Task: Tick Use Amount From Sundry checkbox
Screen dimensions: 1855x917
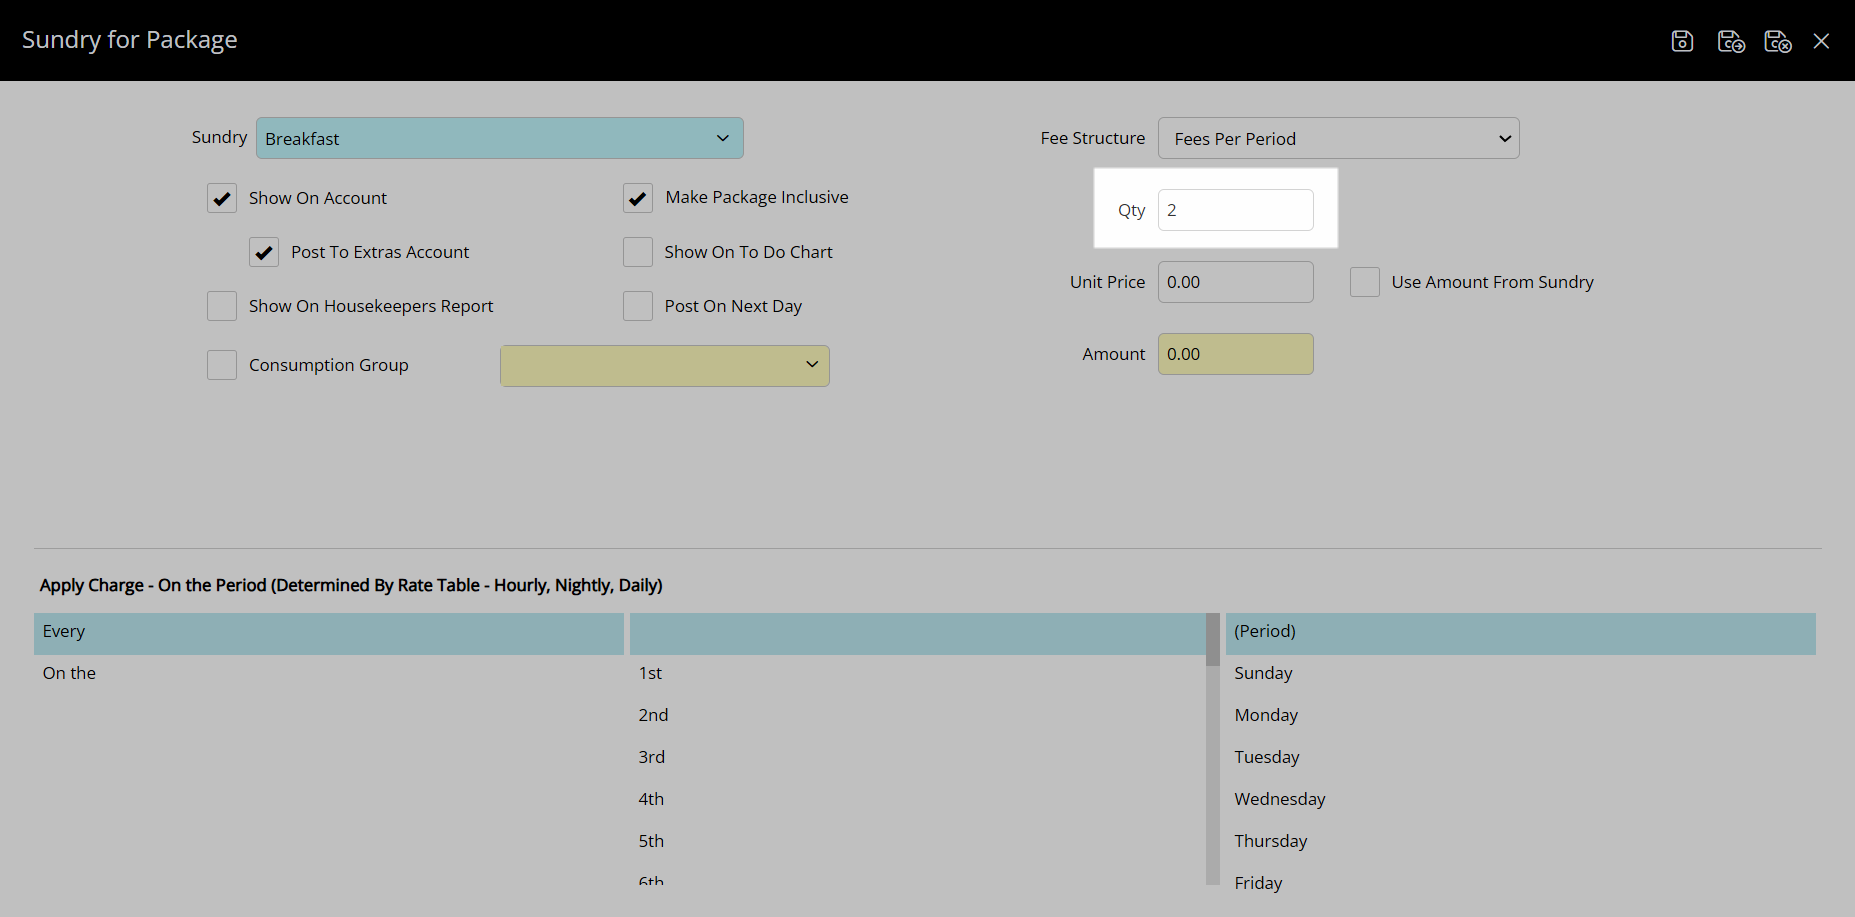Action: pos(1364,282)
